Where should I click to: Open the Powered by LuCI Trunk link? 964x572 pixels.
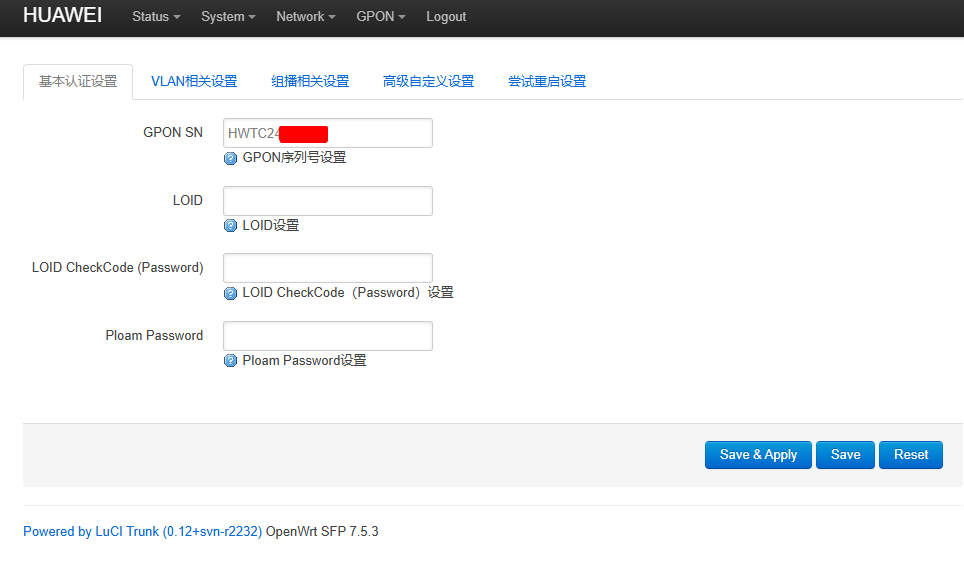coord(143,531)
